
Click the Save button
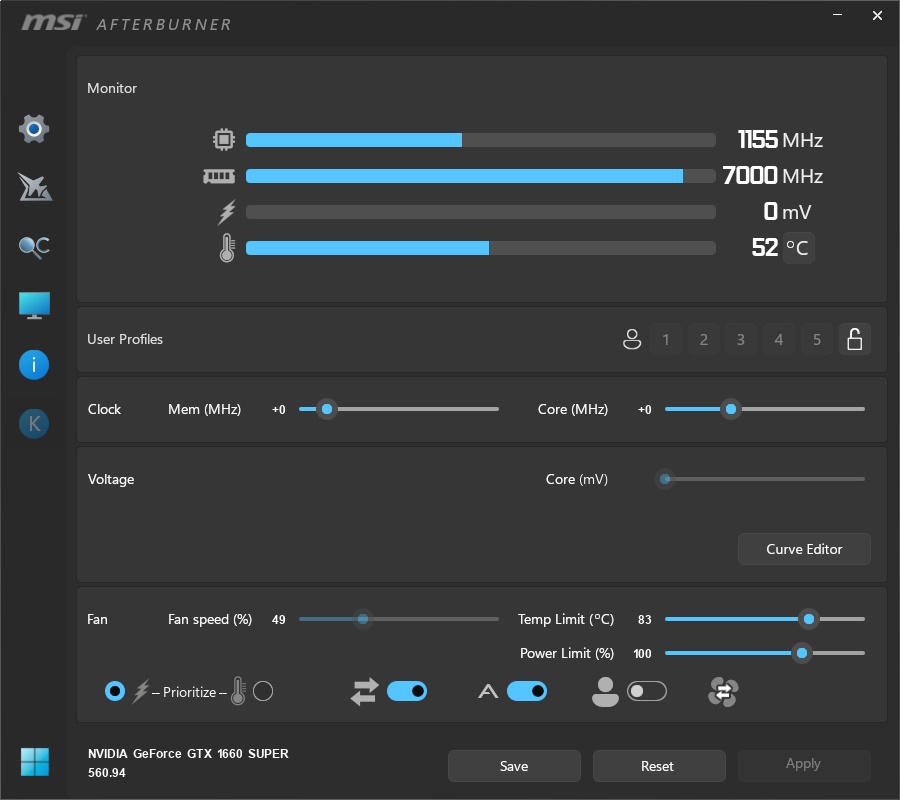(514, 766)
